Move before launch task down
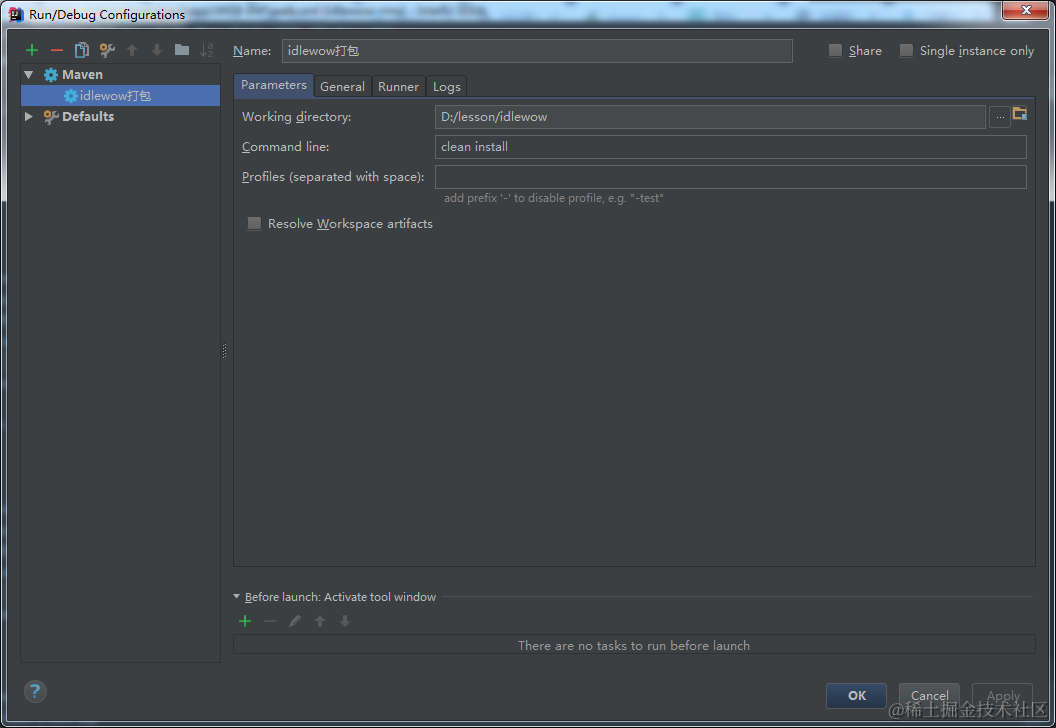The height and width of the screenshot is (728, 1056). 345,621
